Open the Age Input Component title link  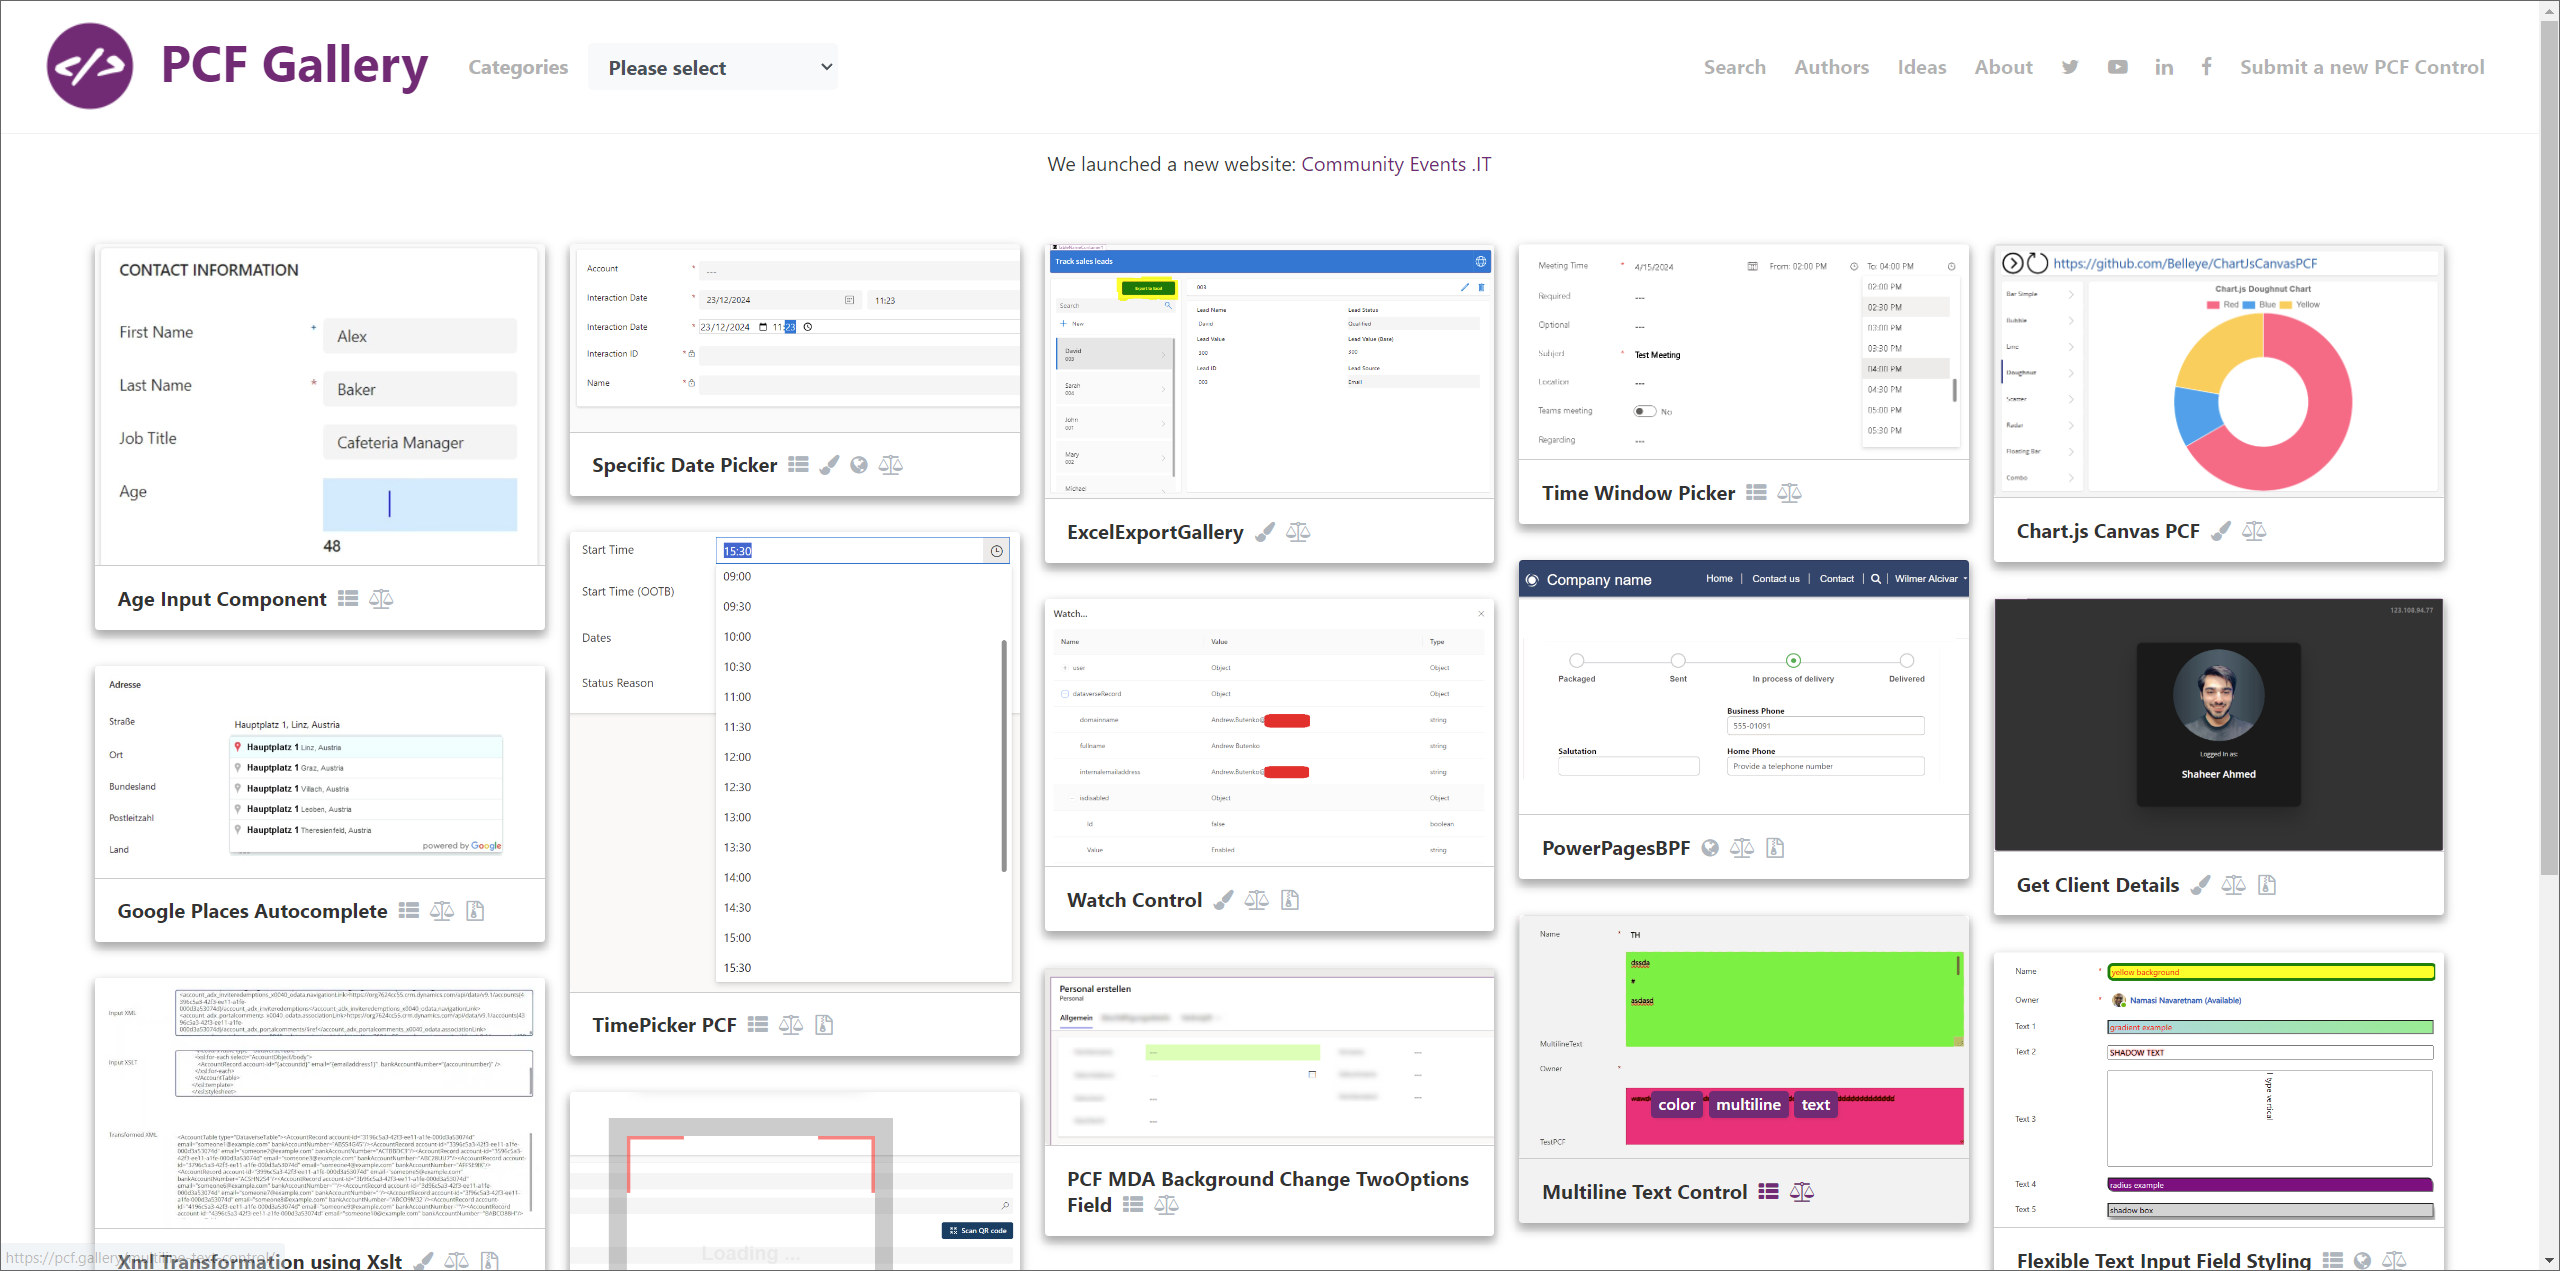pyautogui.click(x=222, y=599)
